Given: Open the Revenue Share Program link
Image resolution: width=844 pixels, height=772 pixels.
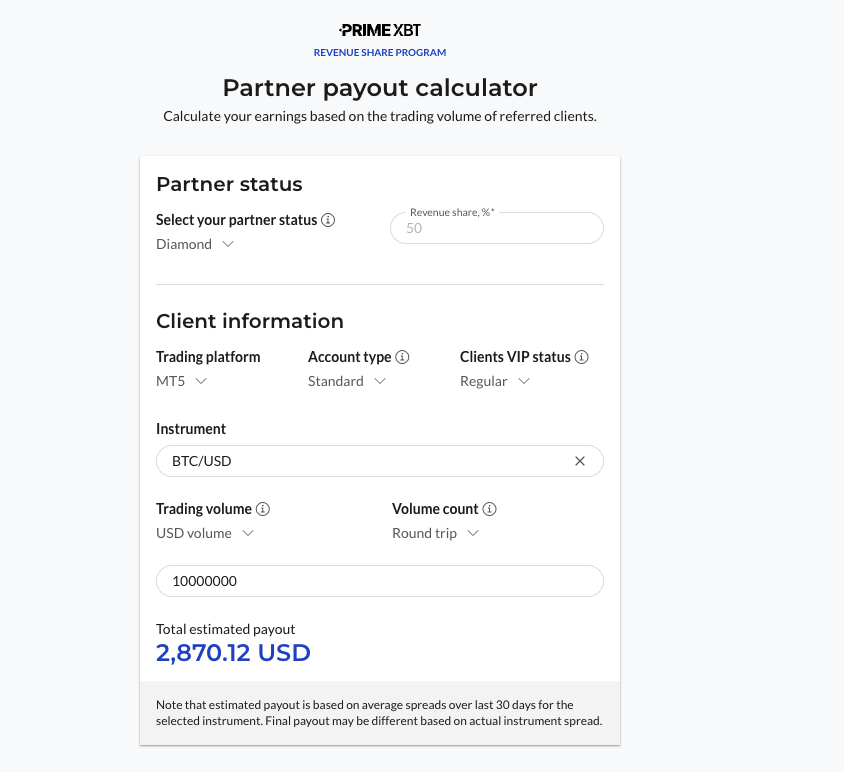Looking at the screenshot, I should click(379, 52).
